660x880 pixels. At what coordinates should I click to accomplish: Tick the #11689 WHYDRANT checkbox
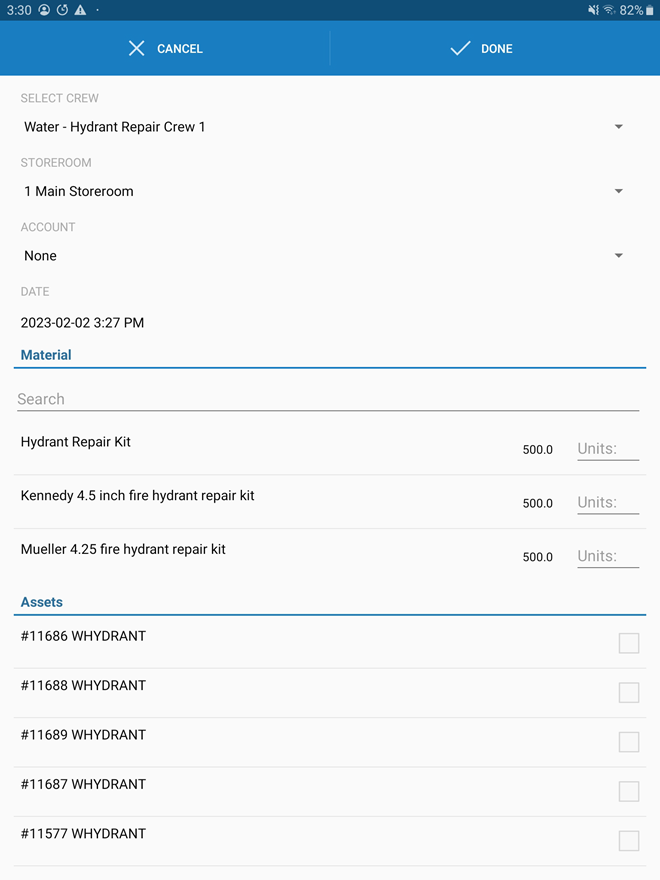click(x=628, y=742)
